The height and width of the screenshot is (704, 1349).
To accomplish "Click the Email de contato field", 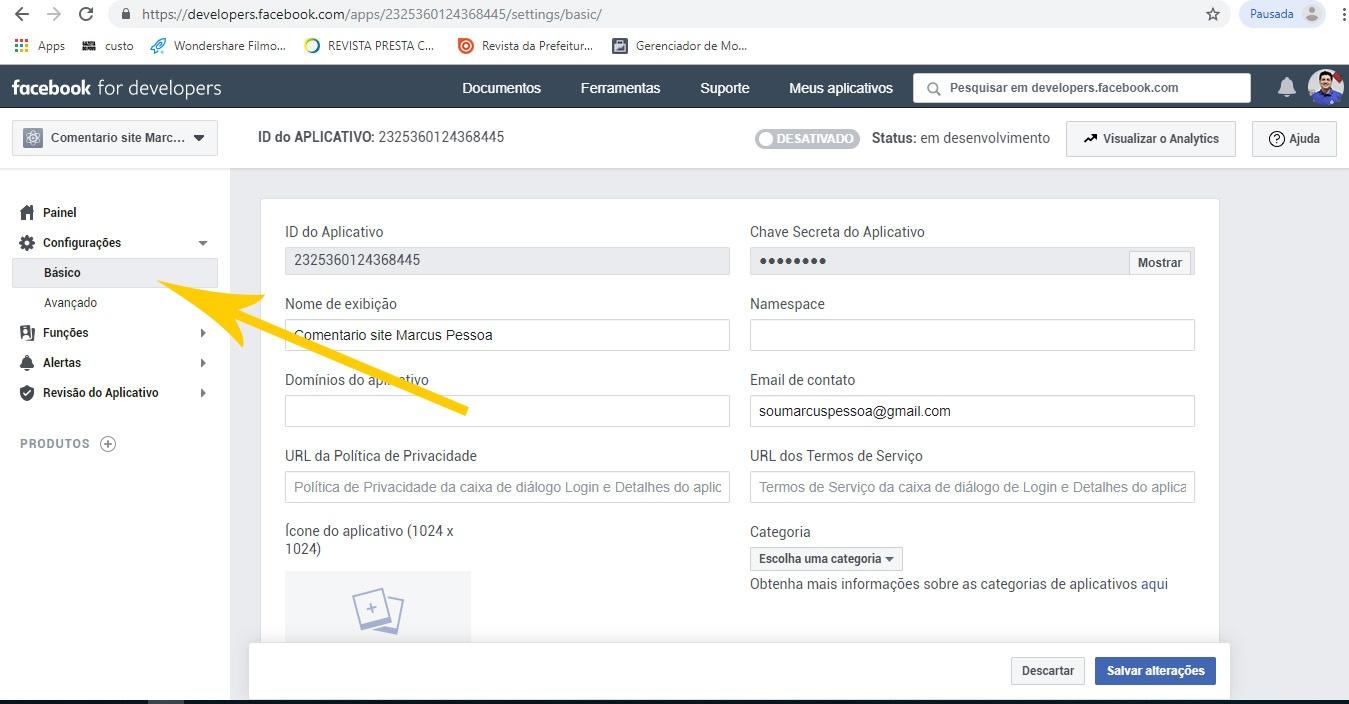I will coord(972,411).
